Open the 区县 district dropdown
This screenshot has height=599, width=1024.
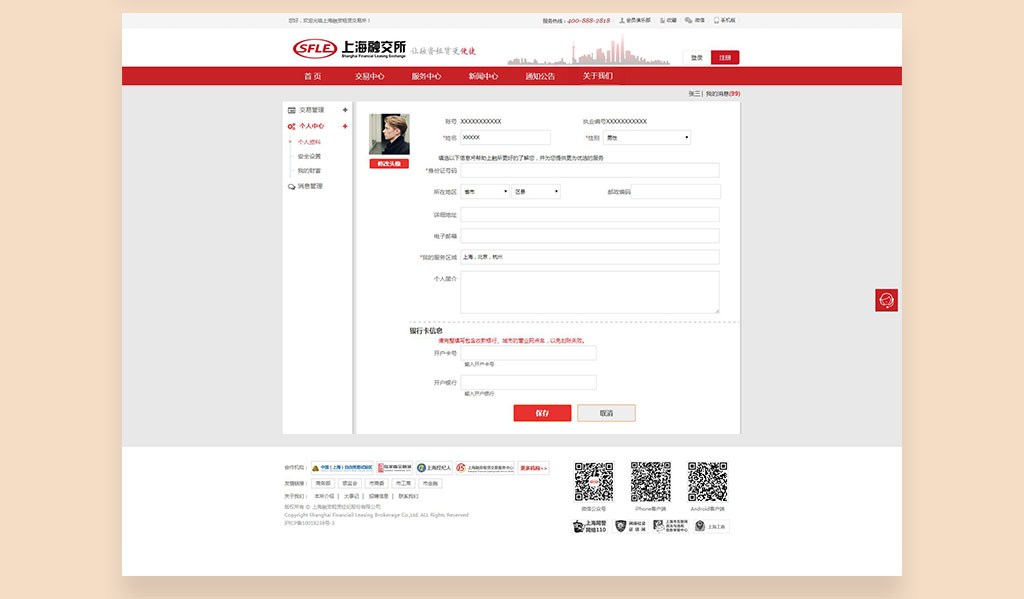pos(536,191)
